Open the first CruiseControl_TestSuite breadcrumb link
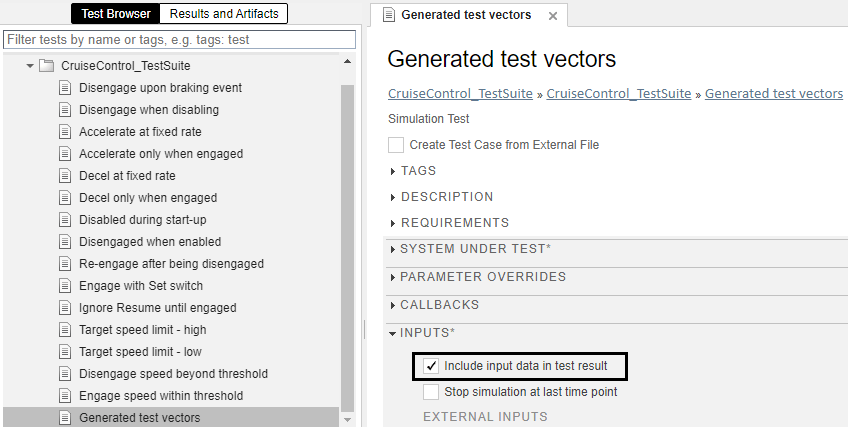Image resolution: width=848 pixels, height=427 pixels. pos(460,94)
